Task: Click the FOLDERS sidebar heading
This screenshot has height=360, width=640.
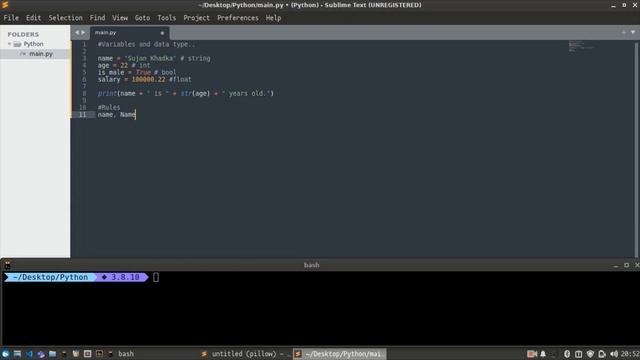Action: tap(23, 34)
